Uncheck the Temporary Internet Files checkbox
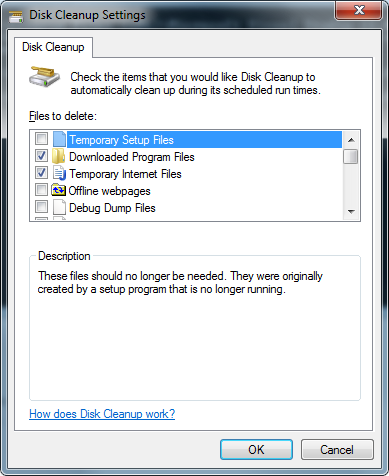Screen dimensions: 389x476 (x=42, y=173)
